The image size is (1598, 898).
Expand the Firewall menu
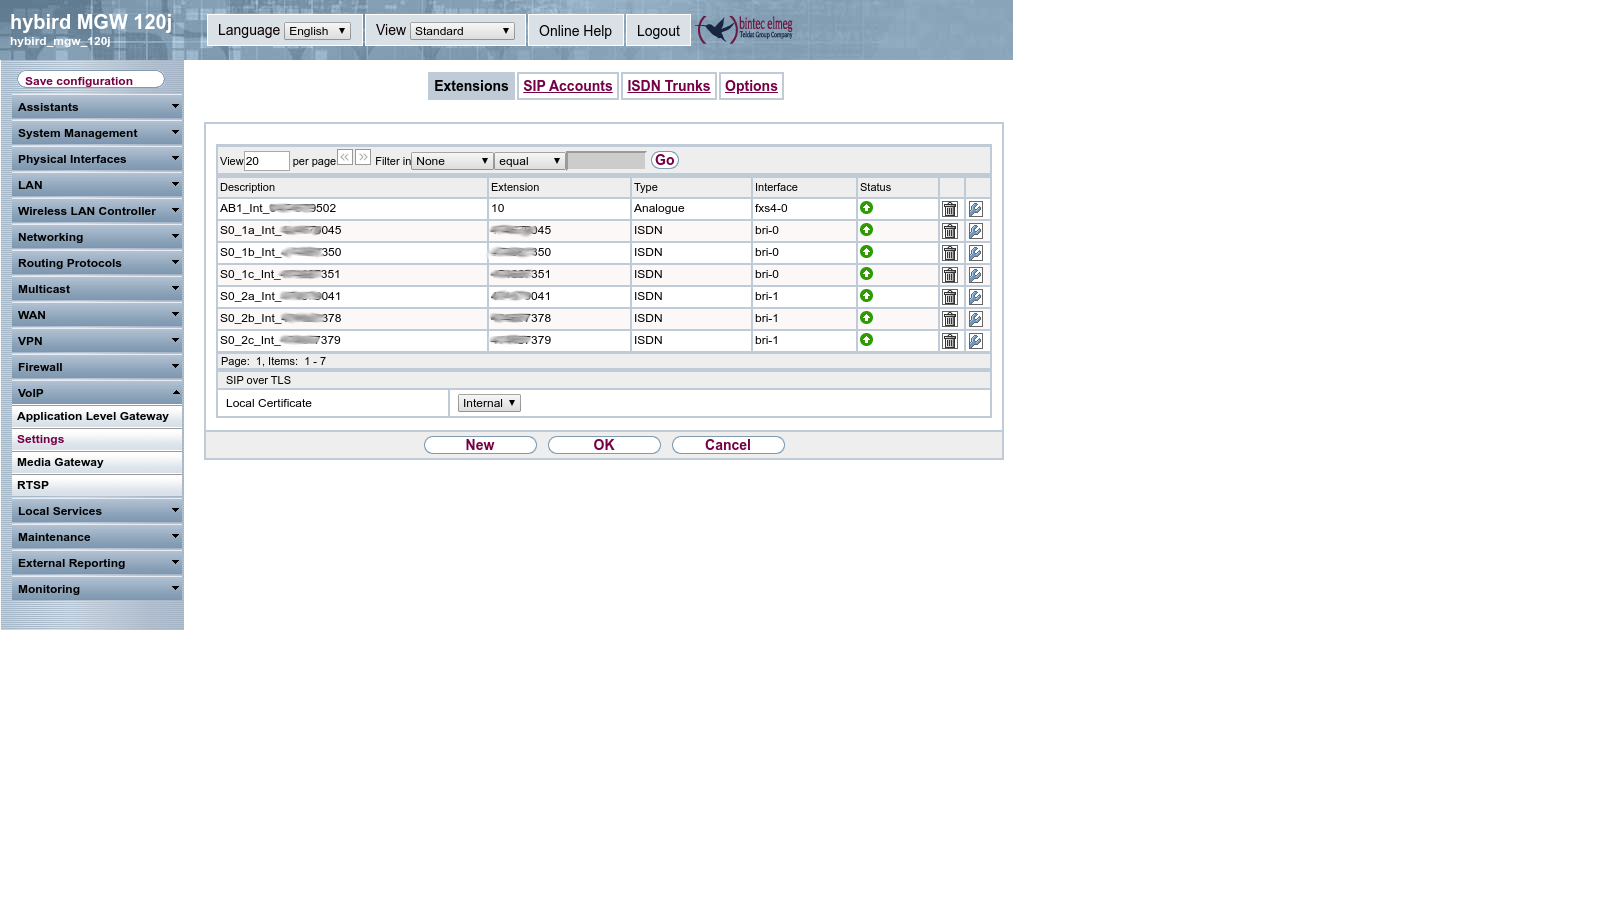click(97, 367)
